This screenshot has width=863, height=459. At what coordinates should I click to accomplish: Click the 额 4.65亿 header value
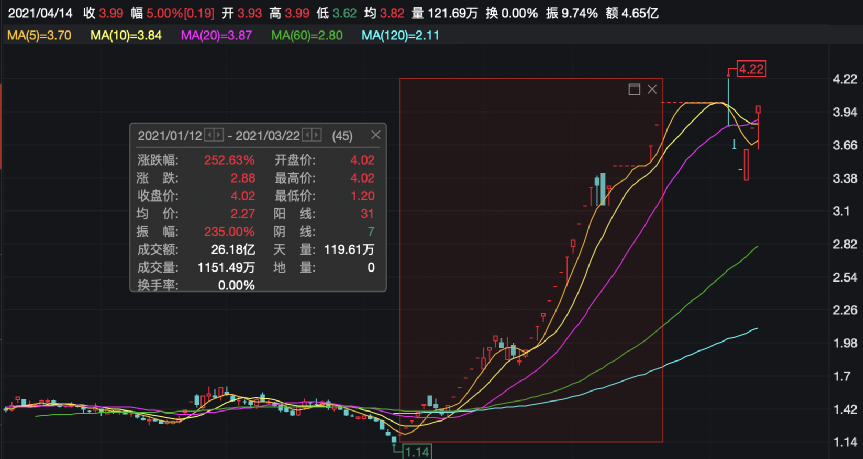632,13
